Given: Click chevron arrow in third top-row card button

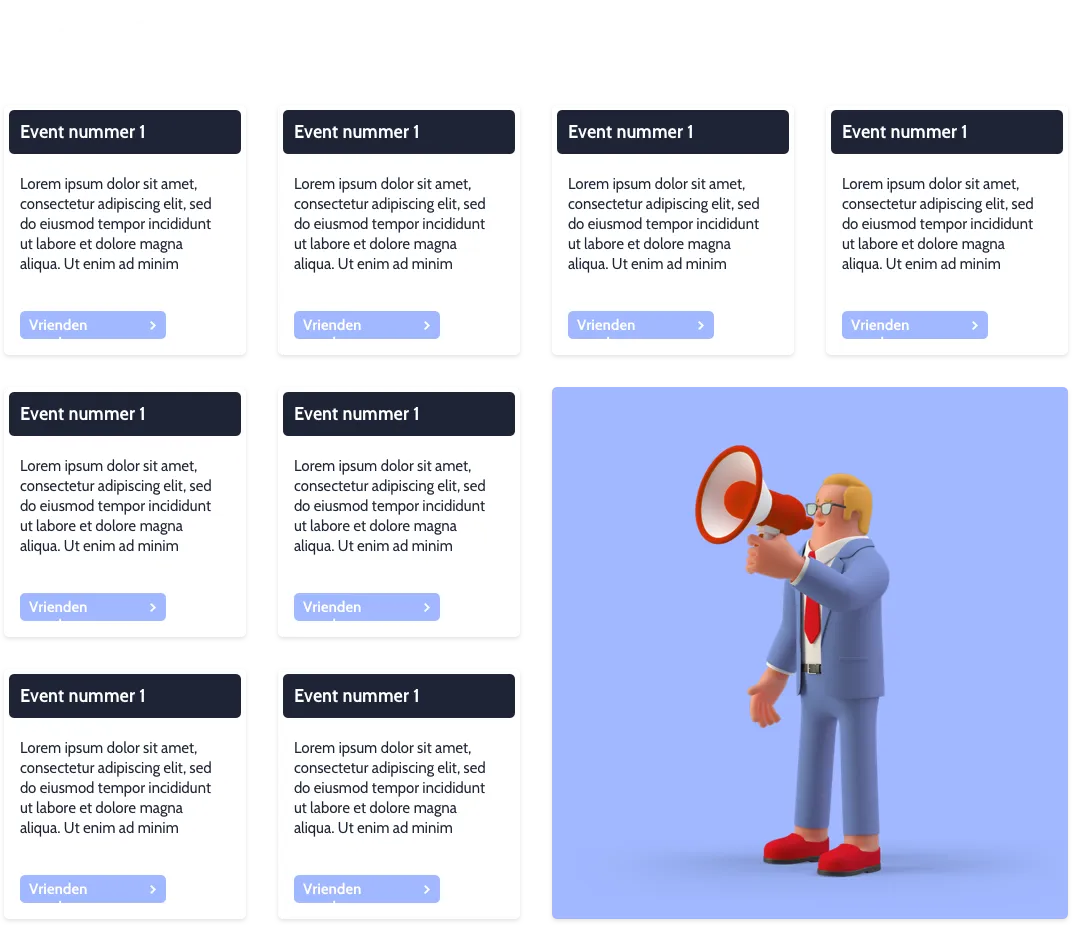Looking at the screenshot, I should [701, 325].
